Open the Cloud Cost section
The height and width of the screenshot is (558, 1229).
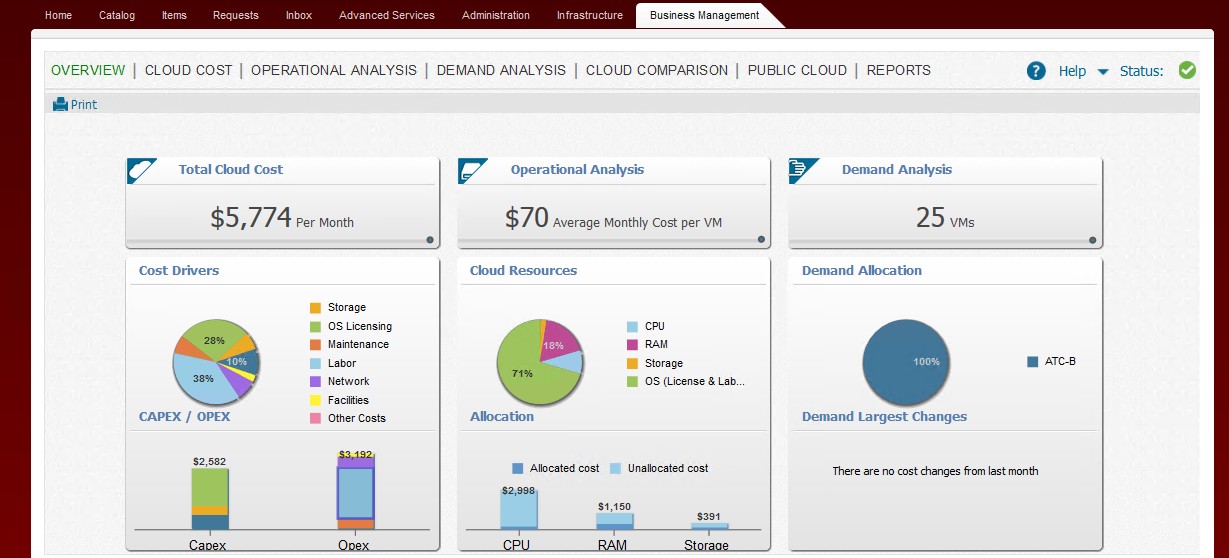[188, 70]
